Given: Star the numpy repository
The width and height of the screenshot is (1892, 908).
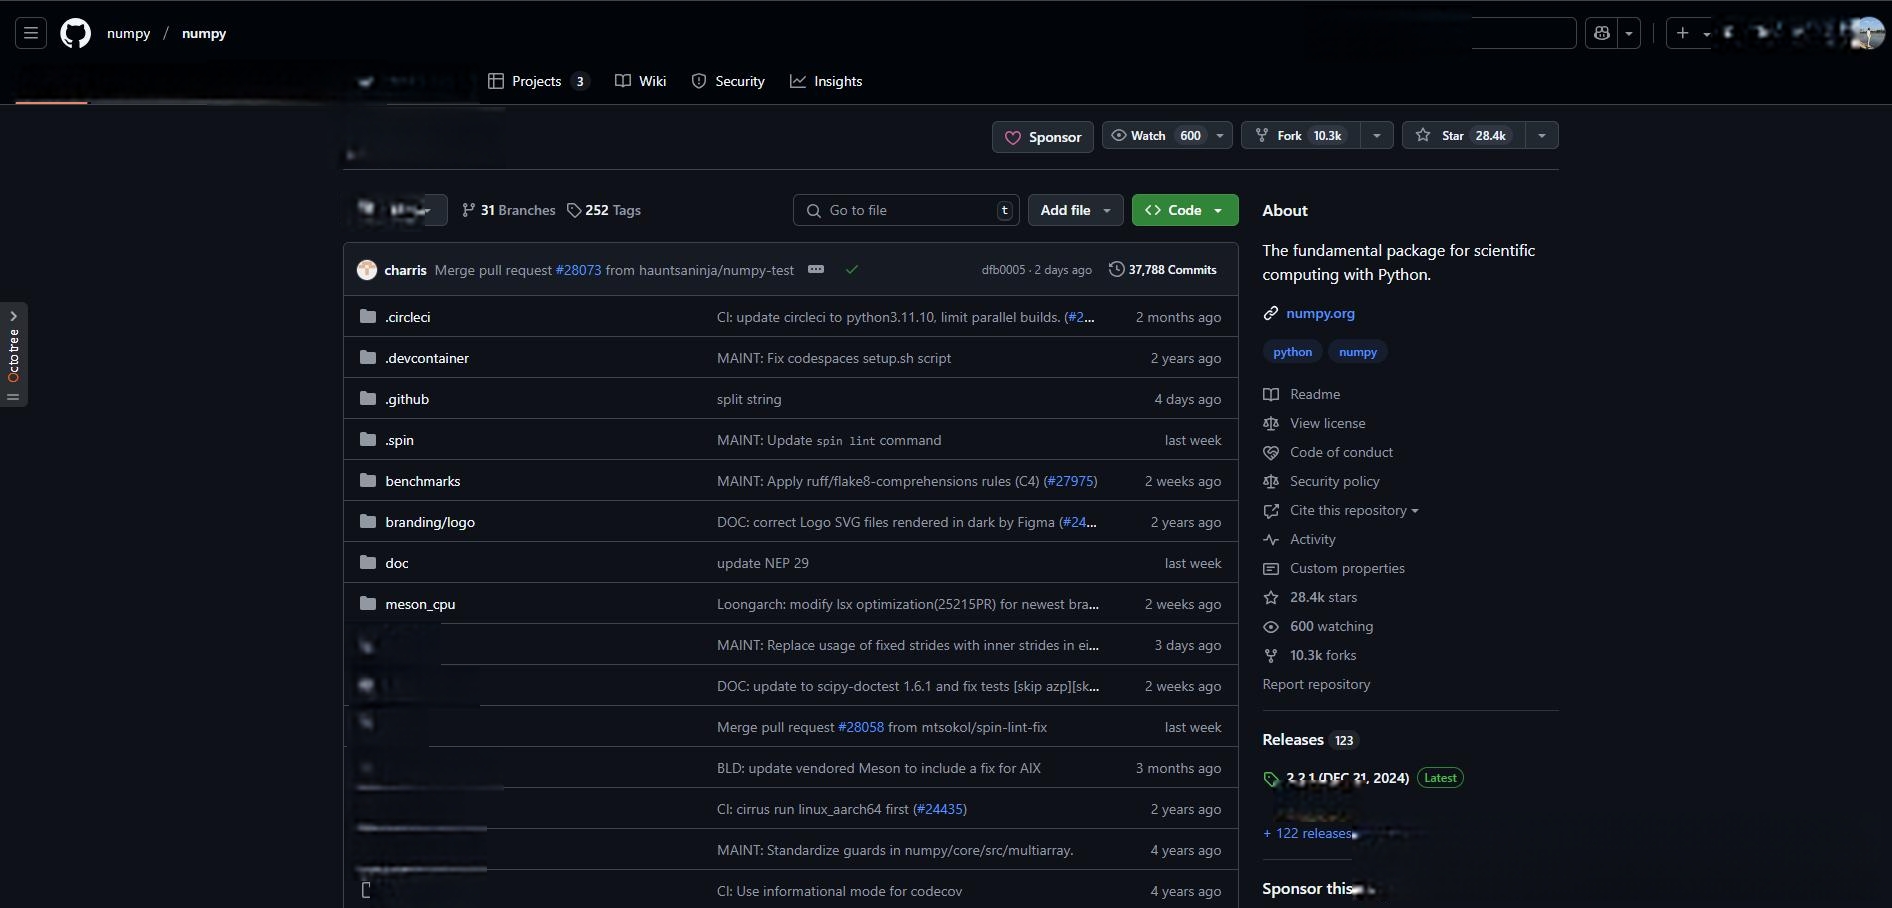Looking at the screenshot, I should (x=1463, y=135).
